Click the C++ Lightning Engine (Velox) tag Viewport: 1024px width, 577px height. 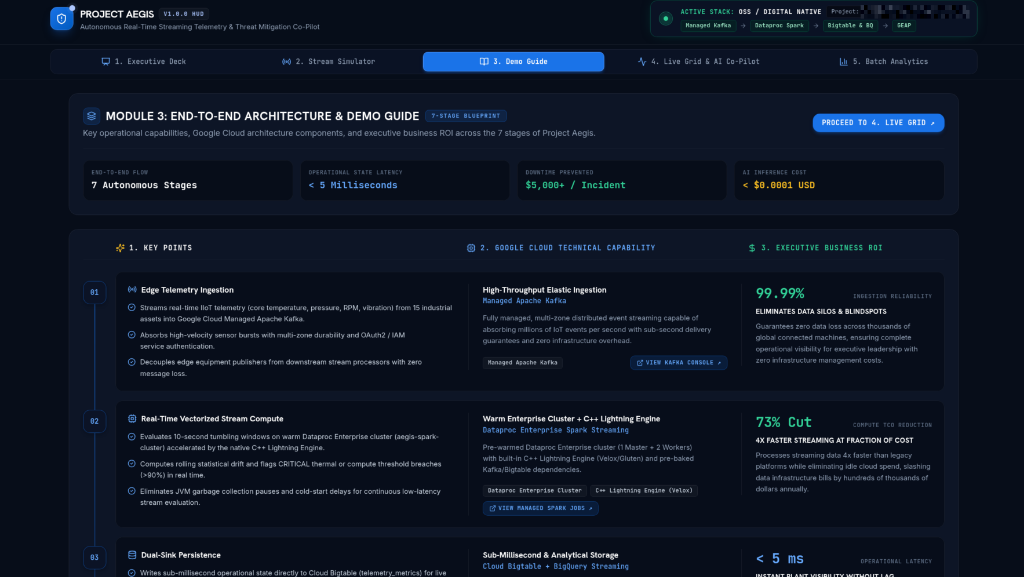pos(644,491)
